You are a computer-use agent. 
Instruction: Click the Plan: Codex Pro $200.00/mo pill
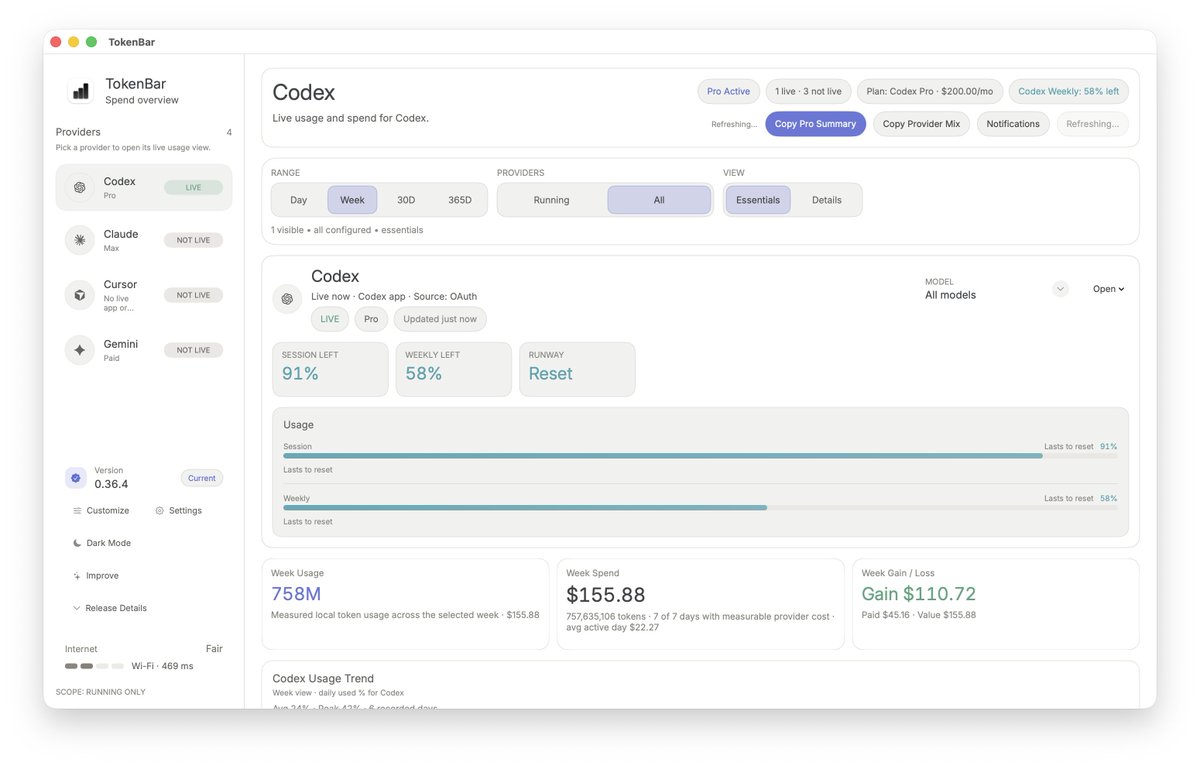[930, 91]
